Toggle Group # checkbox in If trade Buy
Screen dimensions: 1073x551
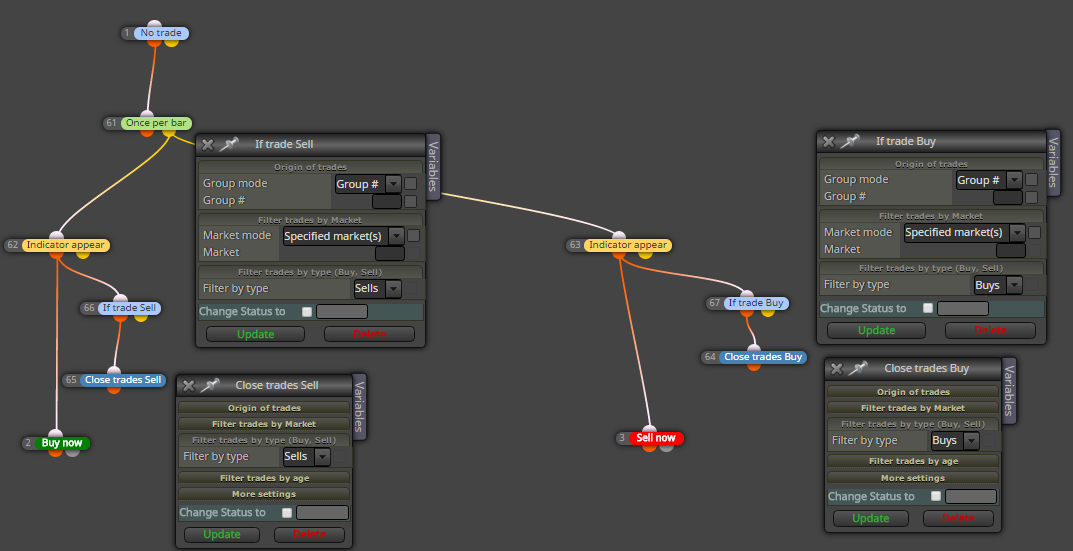(x=1031, y=198)
